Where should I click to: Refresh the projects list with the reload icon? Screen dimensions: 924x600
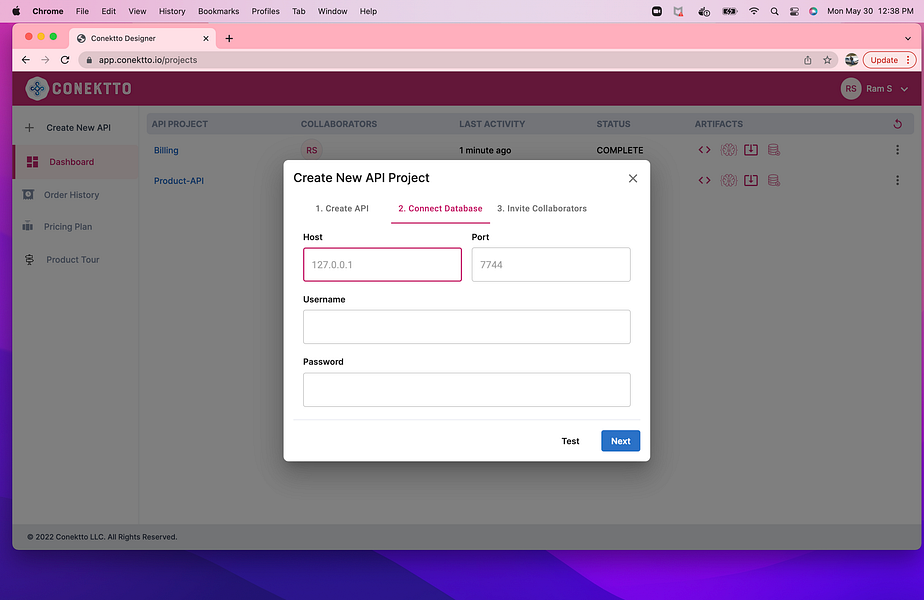[x=897, y=124]
